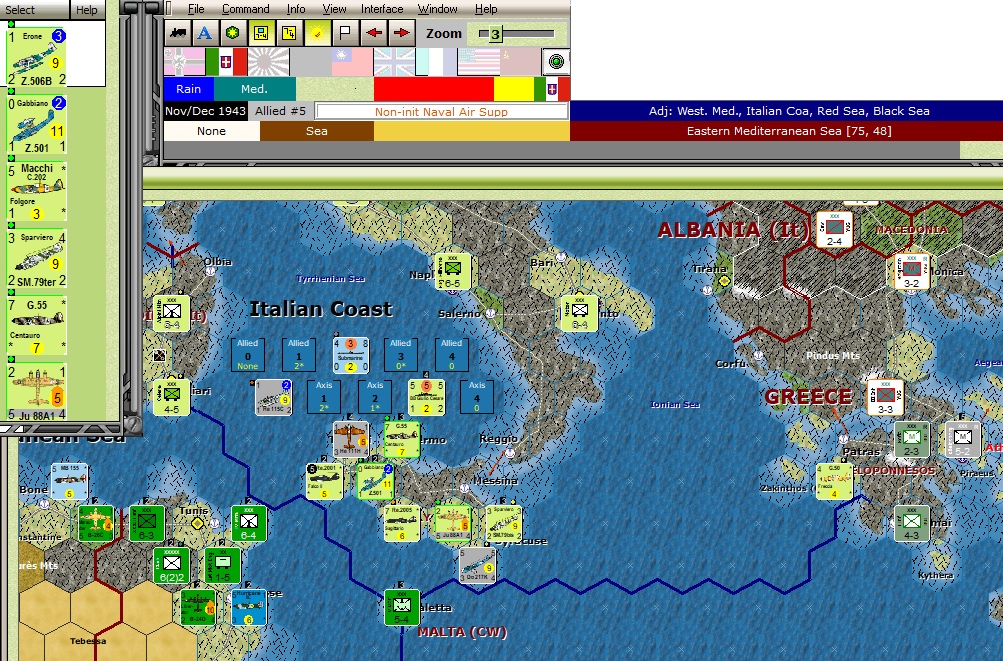
Task: Open the Window menu
Action: click(438, 9)
